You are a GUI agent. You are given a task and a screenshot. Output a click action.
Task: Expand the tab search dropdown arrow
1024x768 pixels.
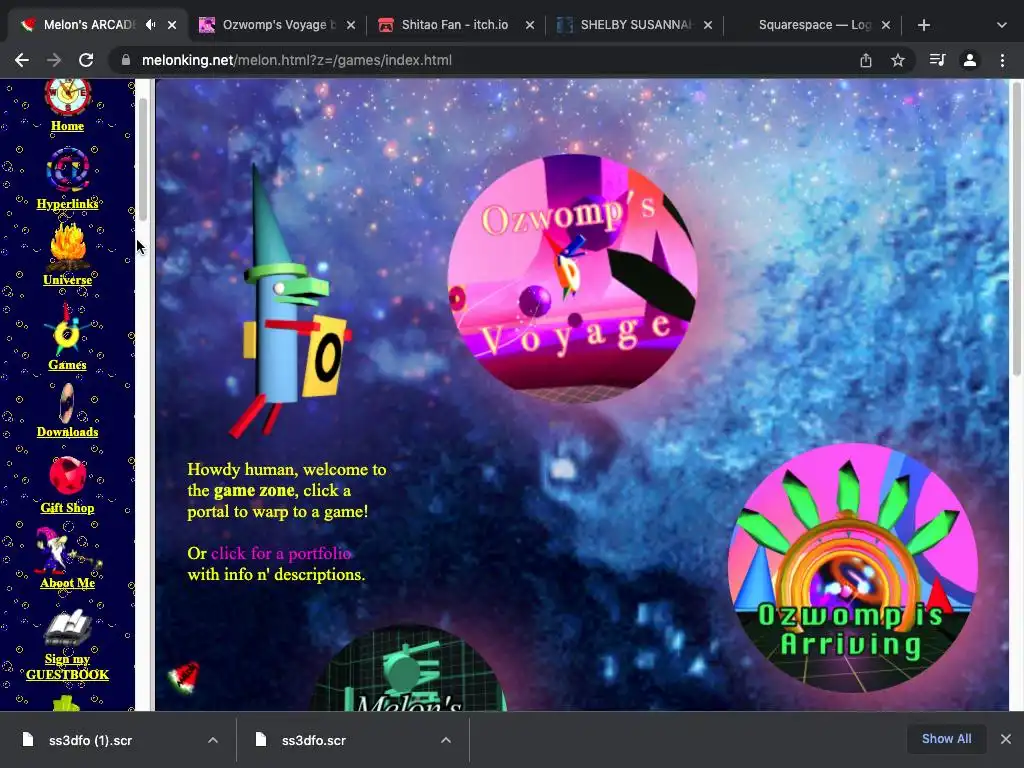pos(1002,25)
